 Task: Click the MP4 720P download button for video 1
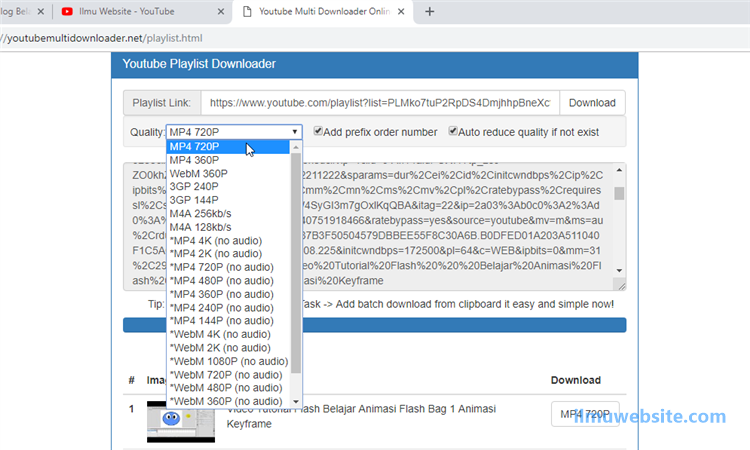(585, 414)
